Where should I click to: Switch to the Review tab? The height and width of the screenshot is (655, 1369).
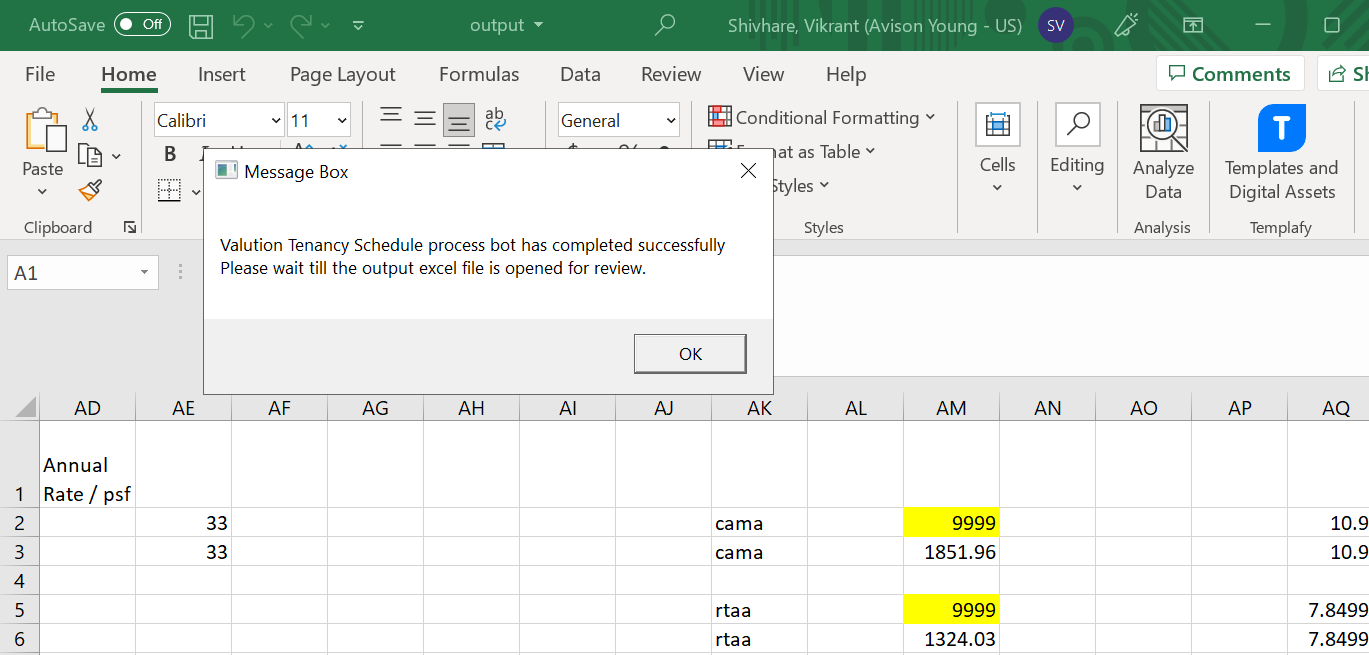point(671,74)
